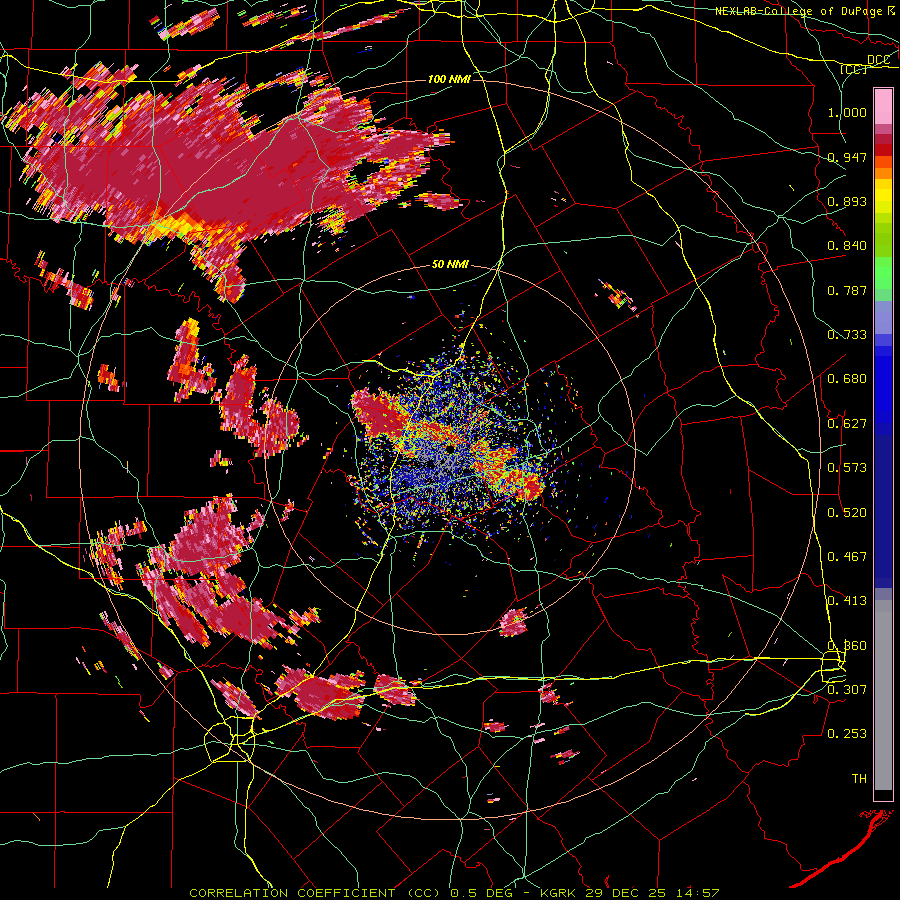This screenshot has height=900, width=900.
Task: Pick the bright green color bar segment
Action: pyautogui.click(x=883, y=273)
